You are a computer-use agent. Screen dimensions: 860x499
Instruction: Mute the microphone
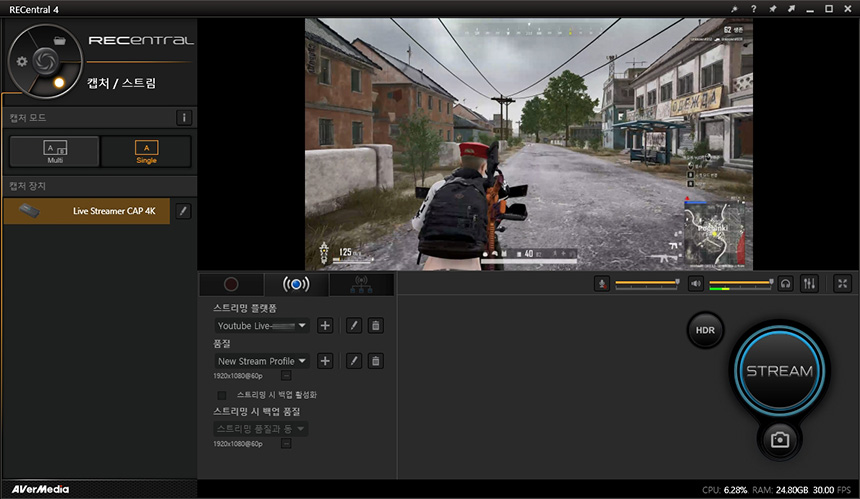coord(602,284)
